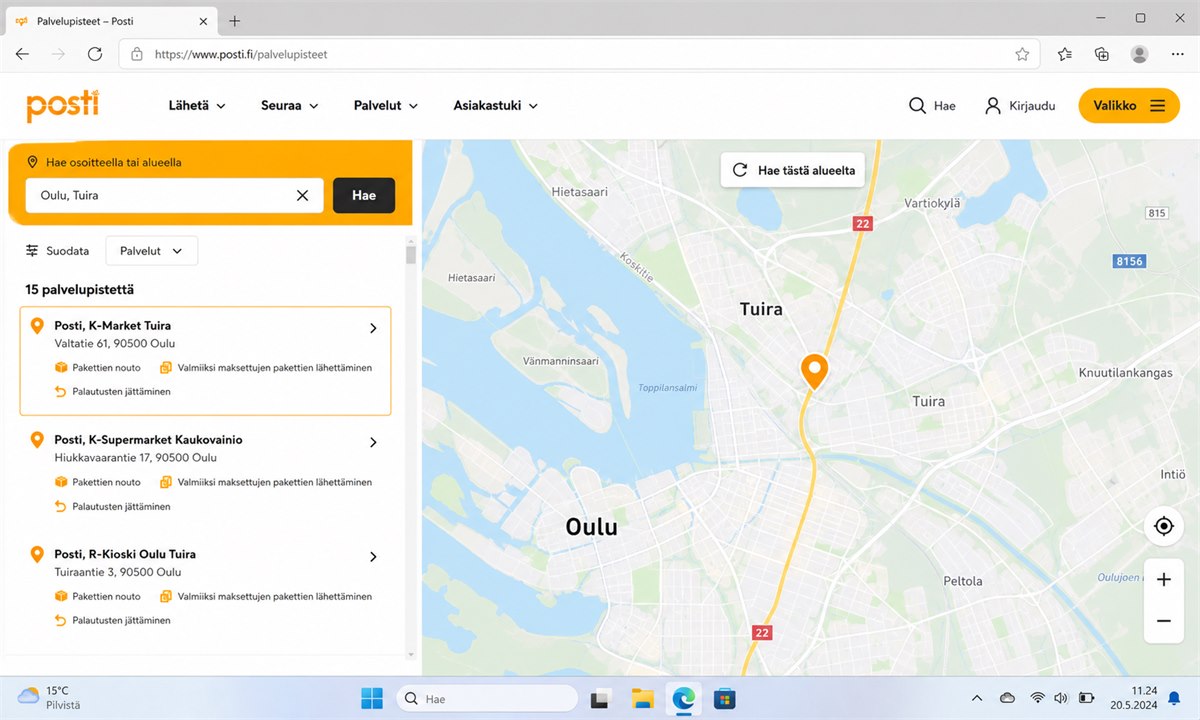This screenshot has height=720, width=1200.
Task: Open the Windows Start menu
Action: (x=371, y=698)
